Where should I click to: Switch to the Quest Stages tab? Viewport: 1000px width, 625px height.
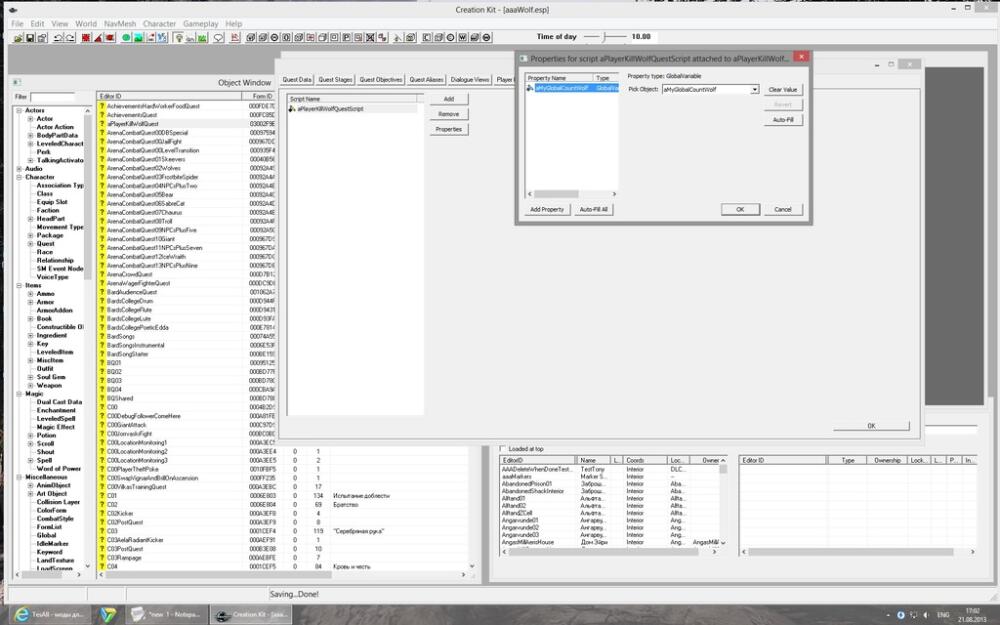click(x=335, y=80)
